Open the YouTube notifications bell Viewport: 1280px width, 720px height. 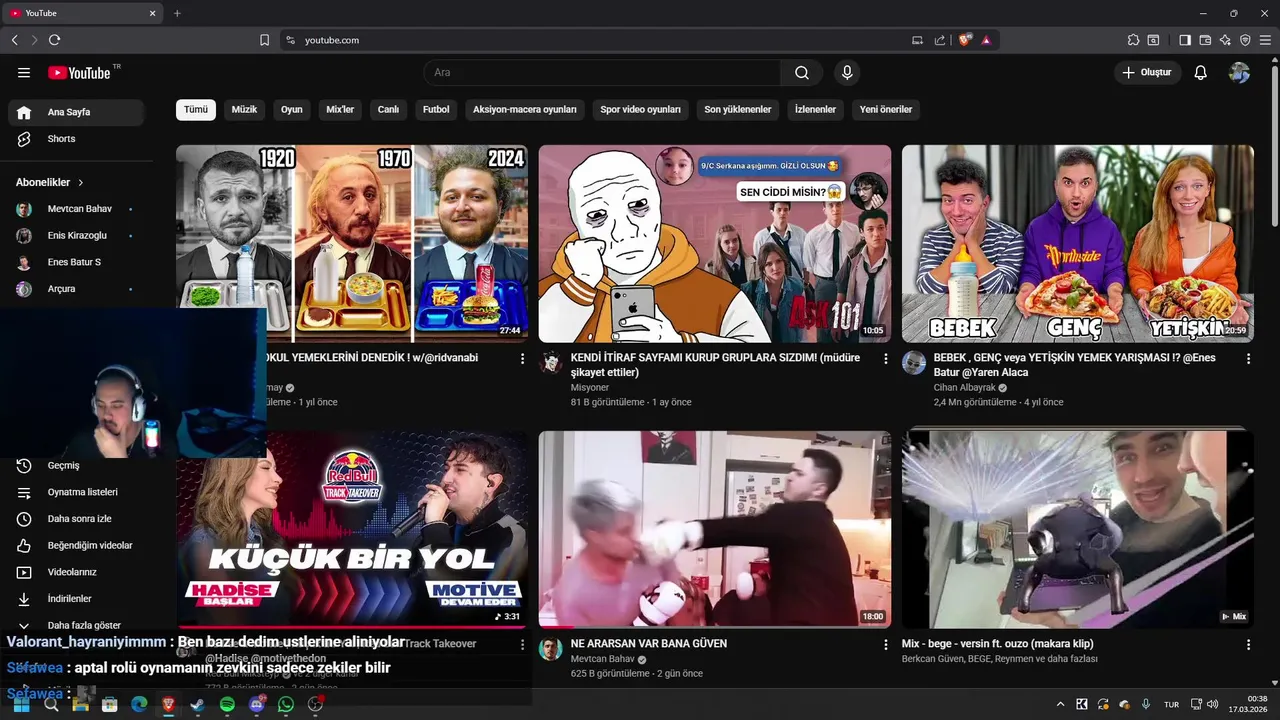(x=1201, y=73)
